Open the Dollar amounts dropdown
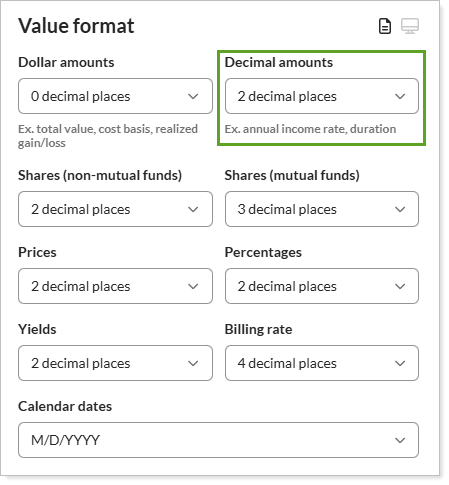 click(x=115, y=96)
